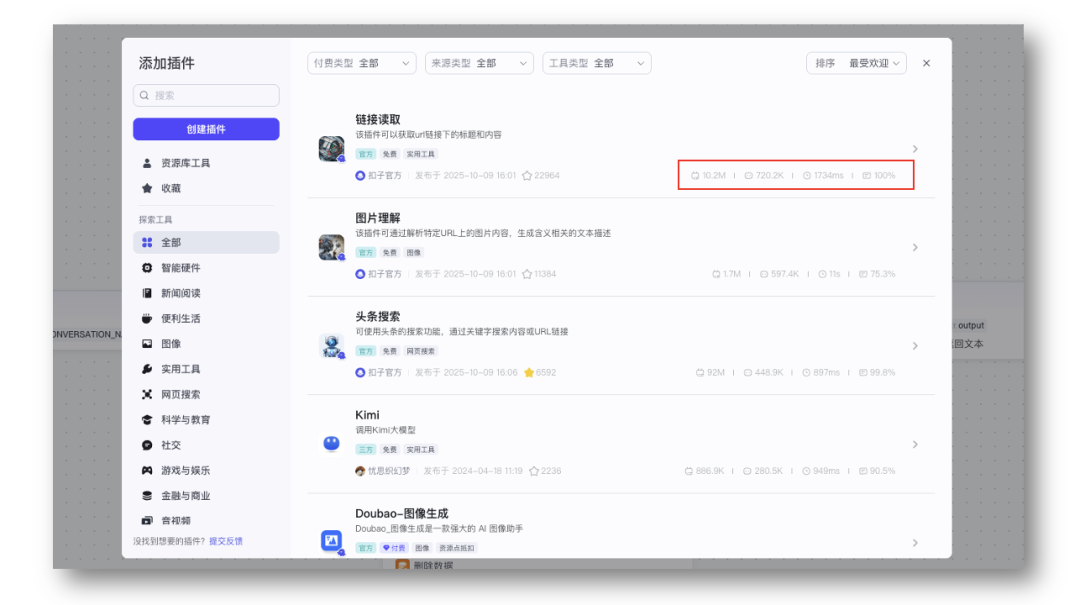Click the magnifier icon in the search box

tap(145, 95)
